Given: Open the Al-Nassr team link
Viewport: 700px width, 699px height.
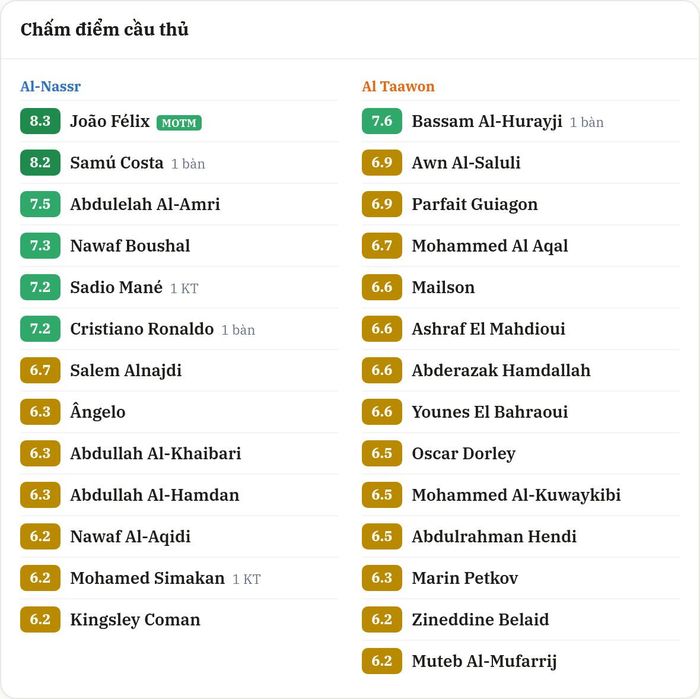Looking at the screenshot, I should click(x=50, y=86).
